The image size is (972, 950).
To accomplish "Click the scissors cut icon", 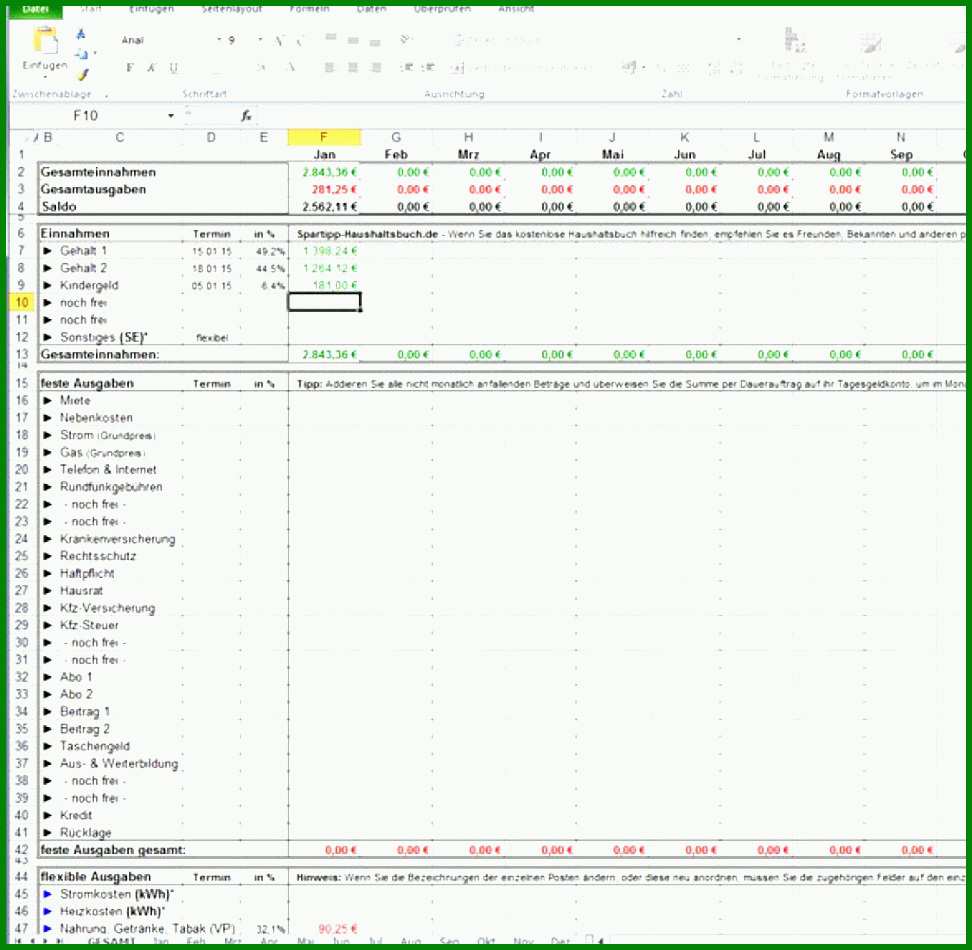I will [81, 34].
